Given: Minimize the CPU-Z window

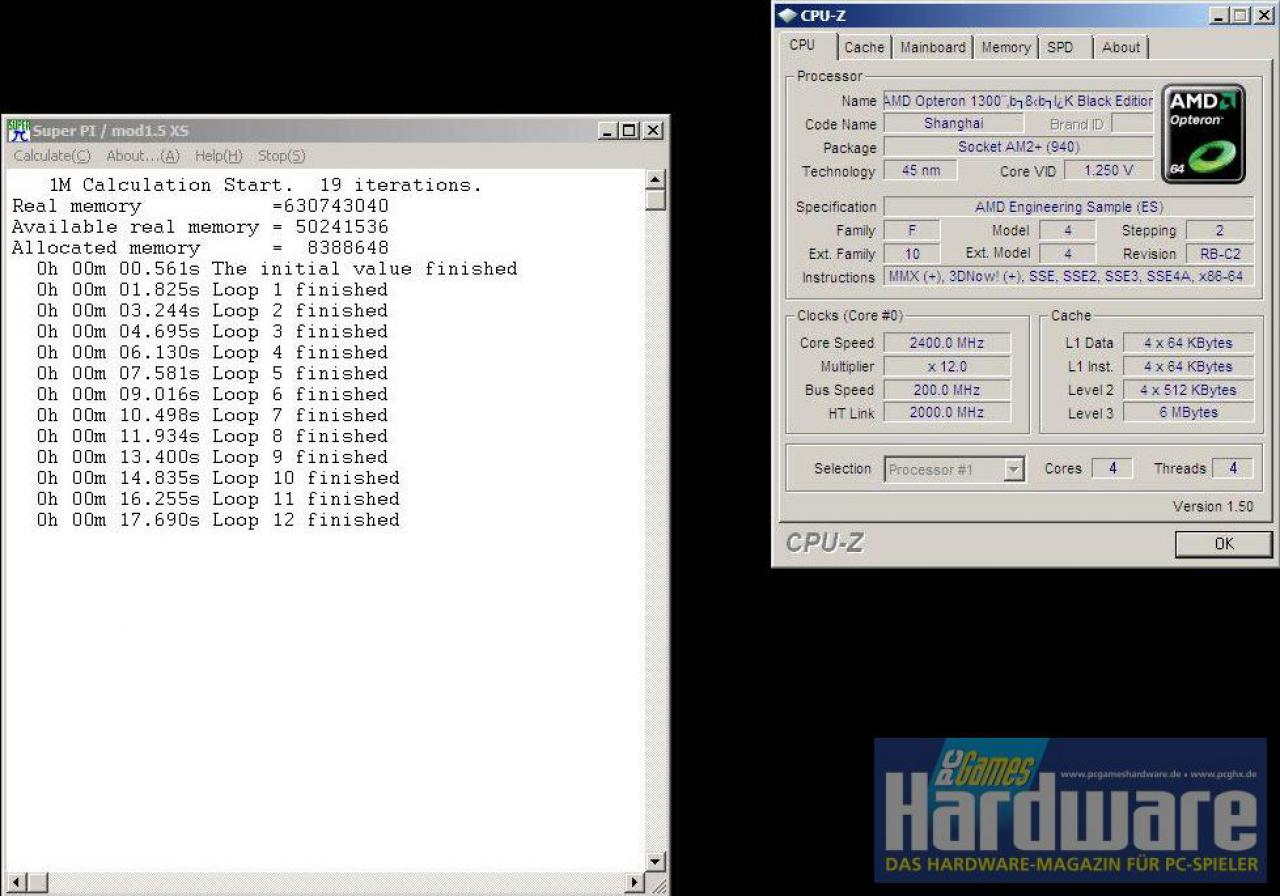Looking at the screenshot, I should (1217, 15).
